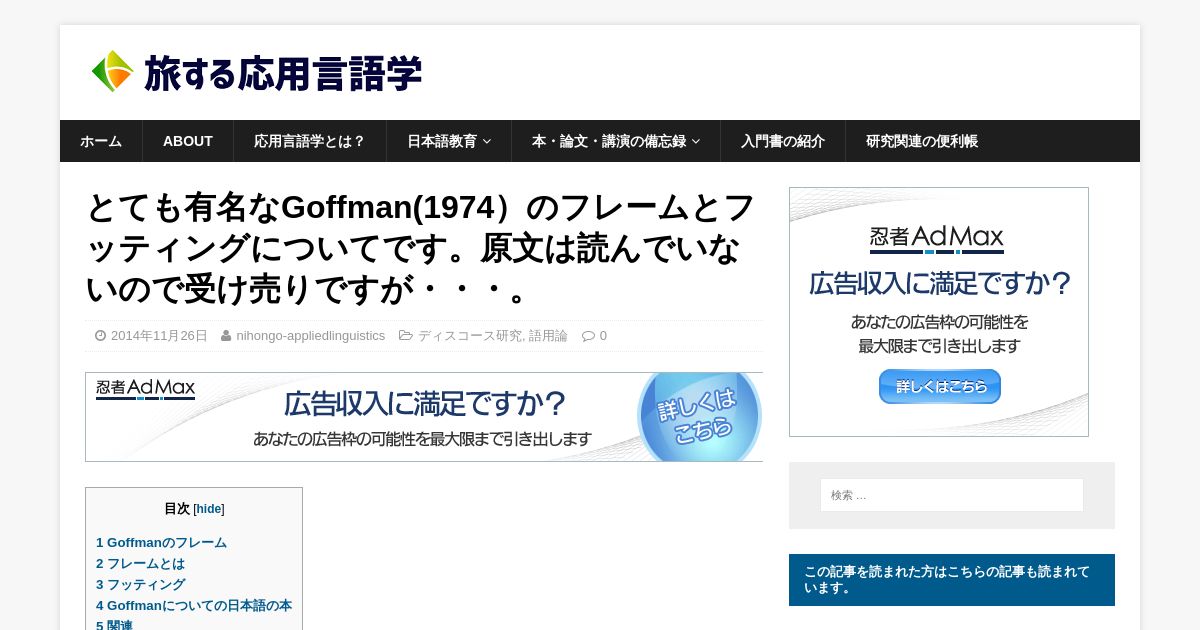Click the sidebar 忍者AdMax ad
The image size is (1200, 630).
coord(939,312)
